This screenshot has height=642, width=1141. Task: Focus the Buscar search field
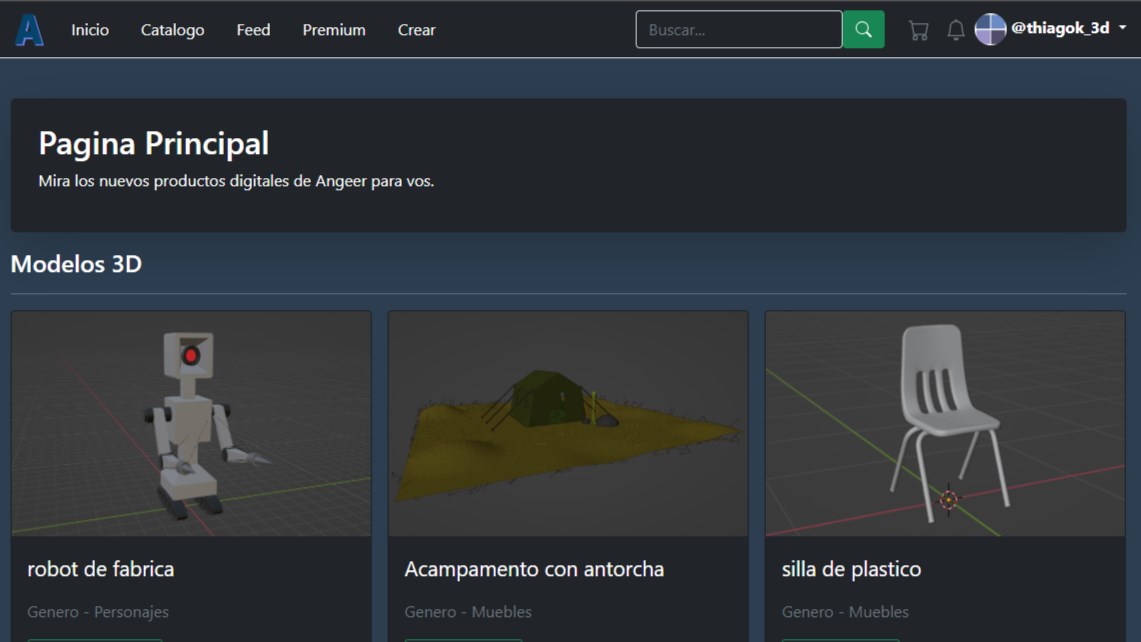click(x=739, y=29)
